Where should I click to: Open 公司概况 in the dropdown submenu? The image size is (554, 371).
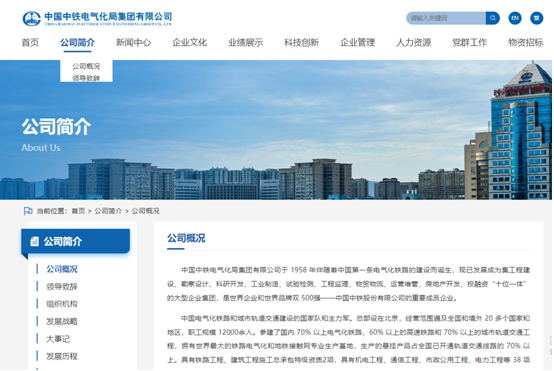click(x=86, y=66)
